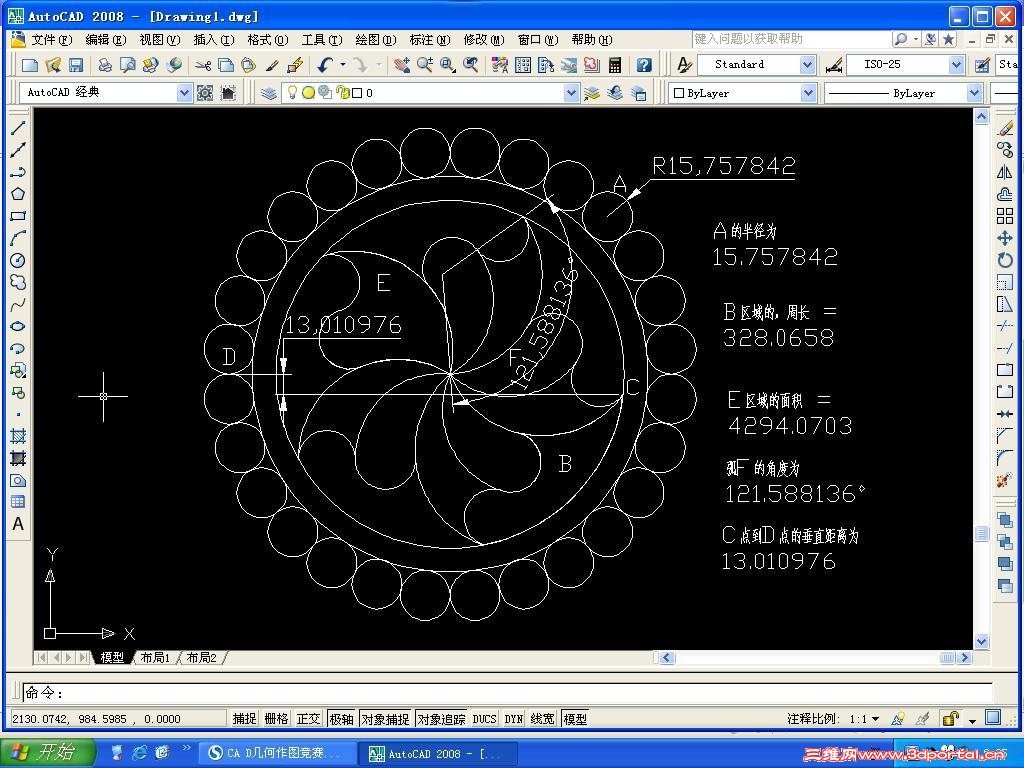Switch to CAD几何作图竞赛 taskbar window
The width and height of the screenshot is (1024, 768).
click(x=277, y=754)
